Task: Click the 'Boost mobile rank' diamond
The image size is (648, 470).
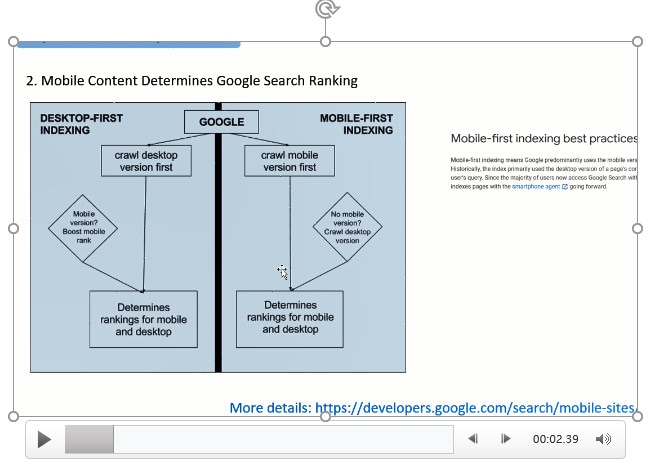Action: [83, 228]
